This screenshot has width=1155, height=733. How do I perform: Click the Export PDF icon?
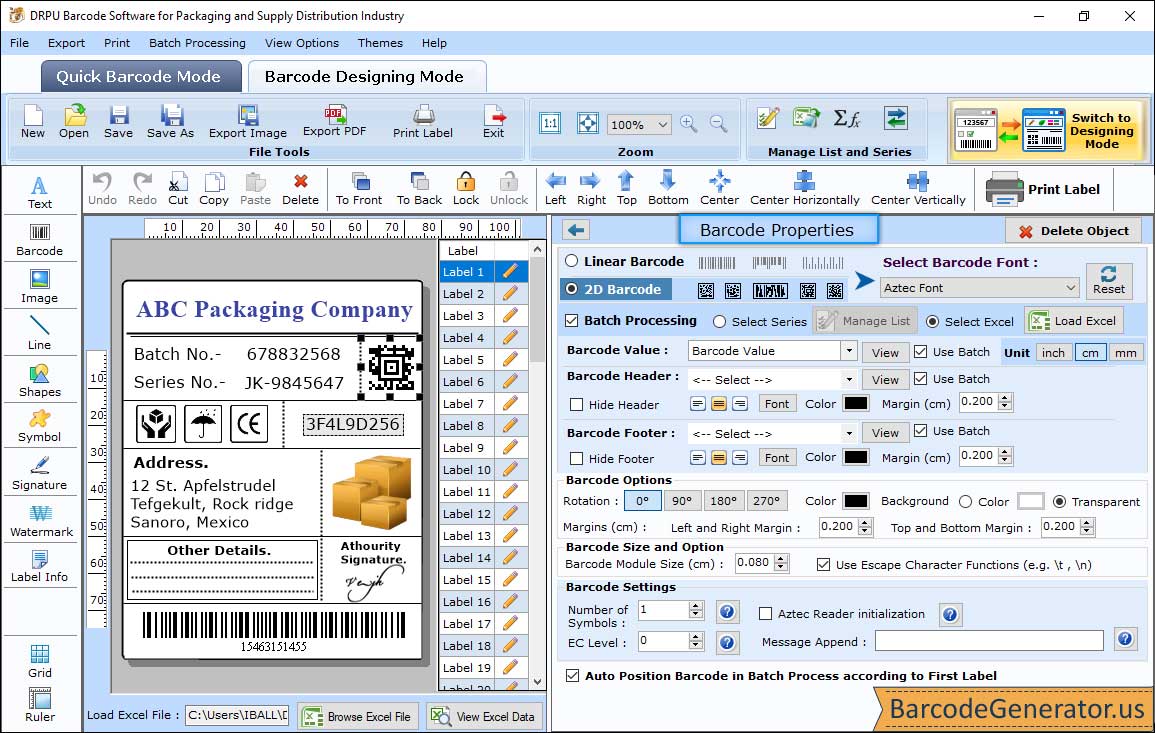point(334,122)
